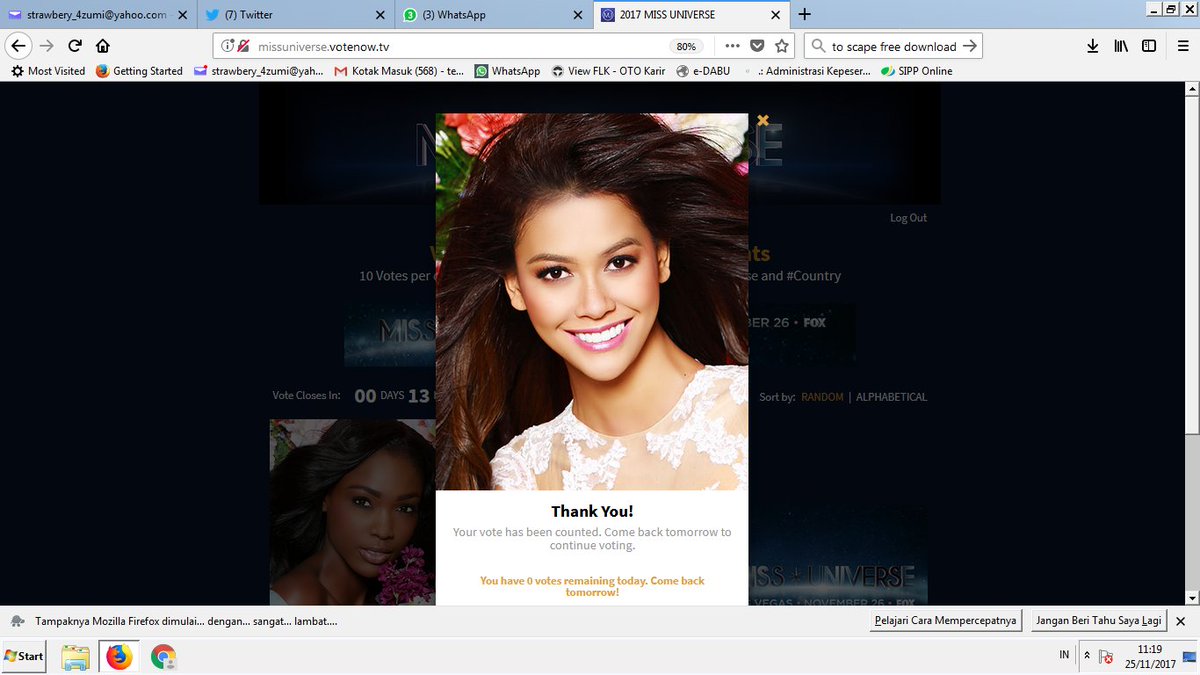1200x675 pixels.
Task: Close the 2017 MISS UNIVERSE tab
Action: click(777, 15)
